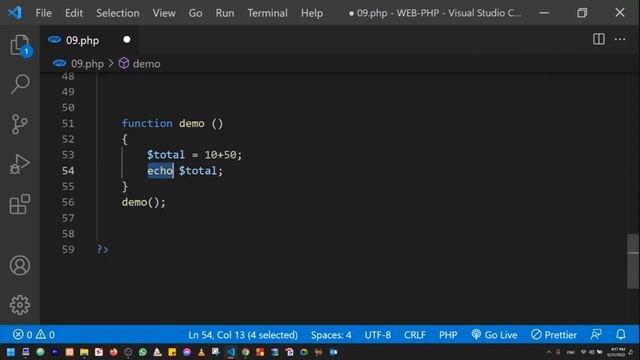The image size is (640, 360).
Task: Open the Explorer view in the activity bar
Action: tap(20, 44)
